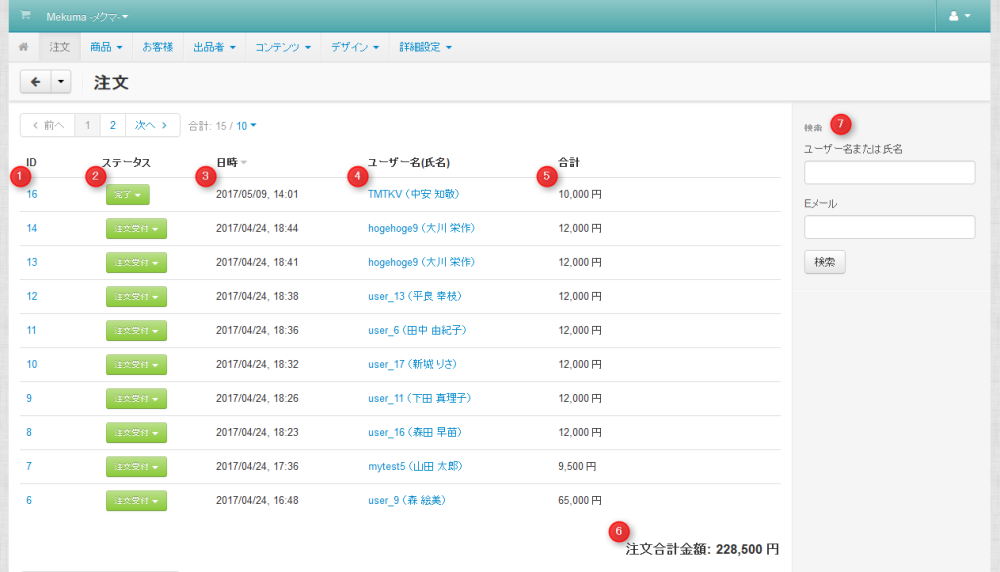This screenshot has width=1000, height=572.
Task: Go to pagination page 2
Action: coord(112,125)
